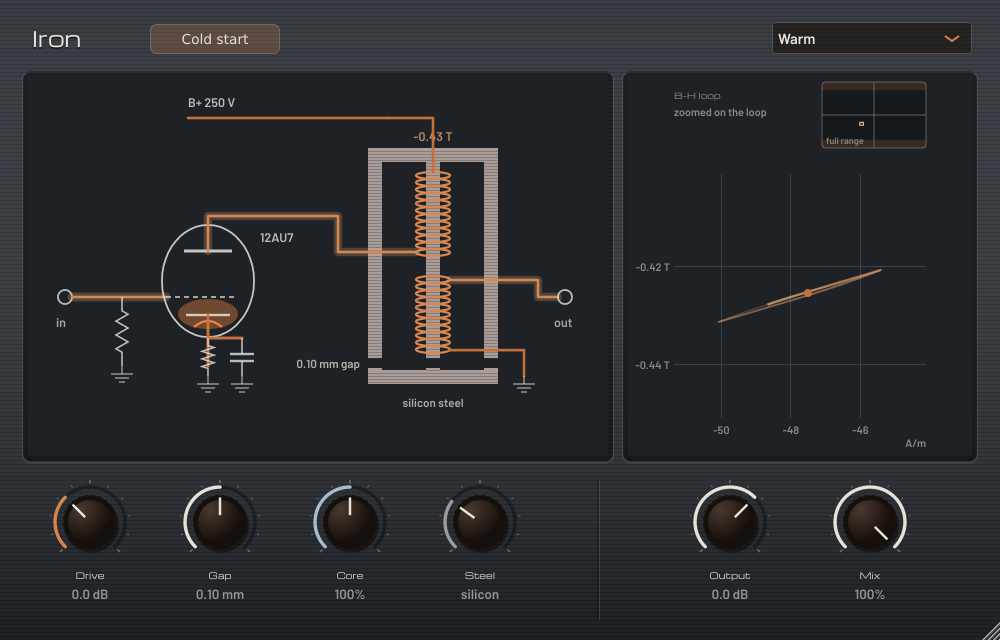Click the 0.10 mm gap label
Screen dimensions: 1000x640
pyautogui.click(x=328, y=364)
